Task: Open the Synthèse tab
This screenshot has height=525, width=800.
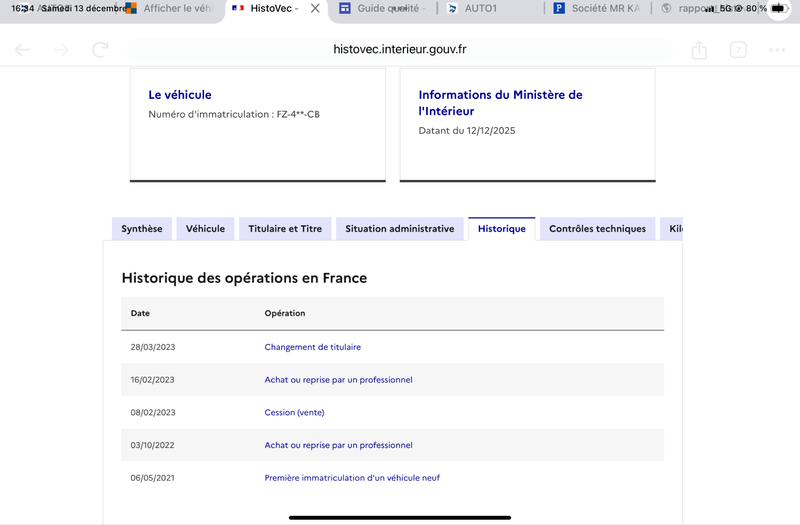Action: pyautogui.click(x=142, y=229)
